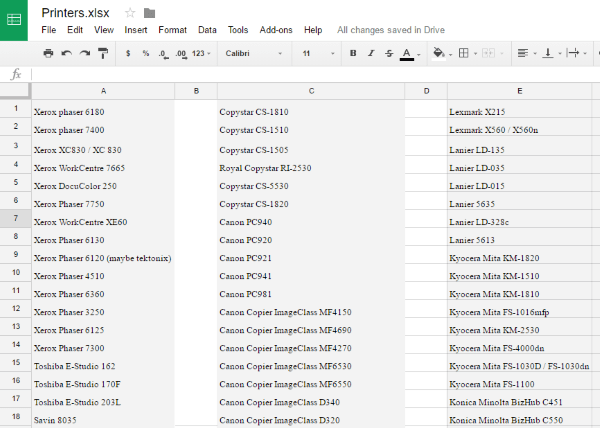Select cell 'Canon Copier ImageClass D340'
The image size is (600, 428).
pyautogui.click(x=311, y=399)
